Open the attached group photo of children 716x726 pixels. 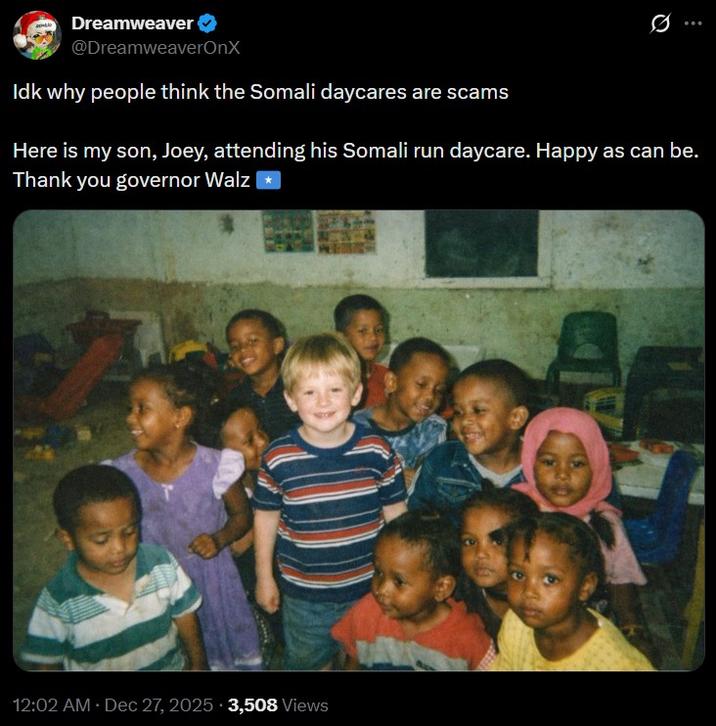pos(358,440)
